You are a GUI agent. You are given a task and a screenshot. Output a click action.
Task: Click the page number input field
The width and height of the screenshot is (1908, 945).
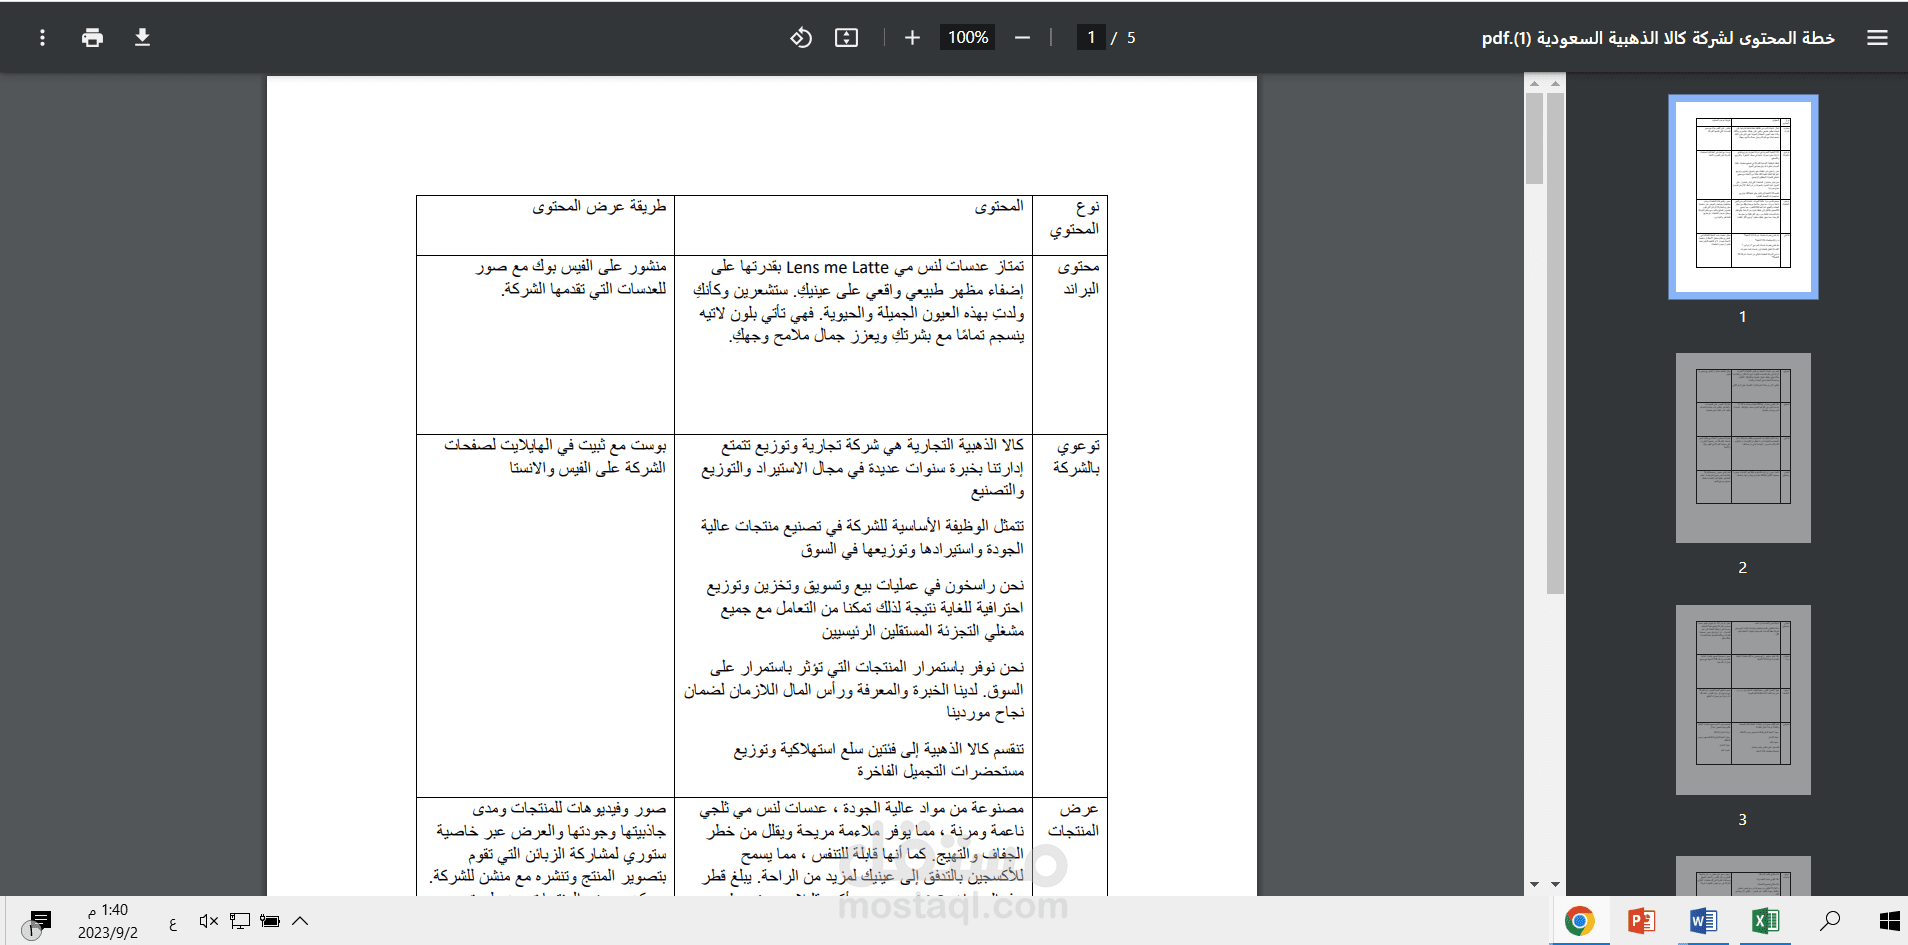coord(1091,38)
